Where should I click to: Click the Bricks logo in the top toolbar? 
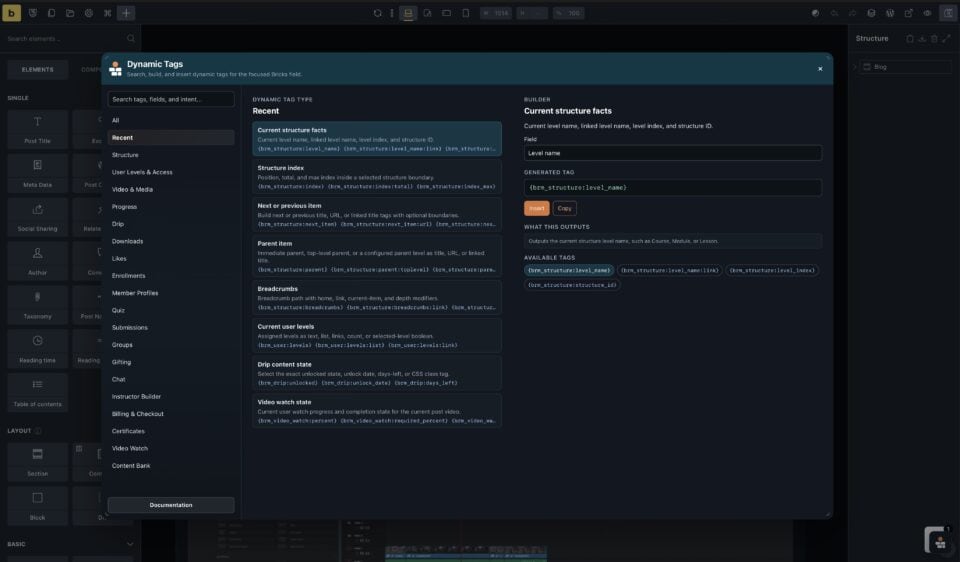[11, 13]
